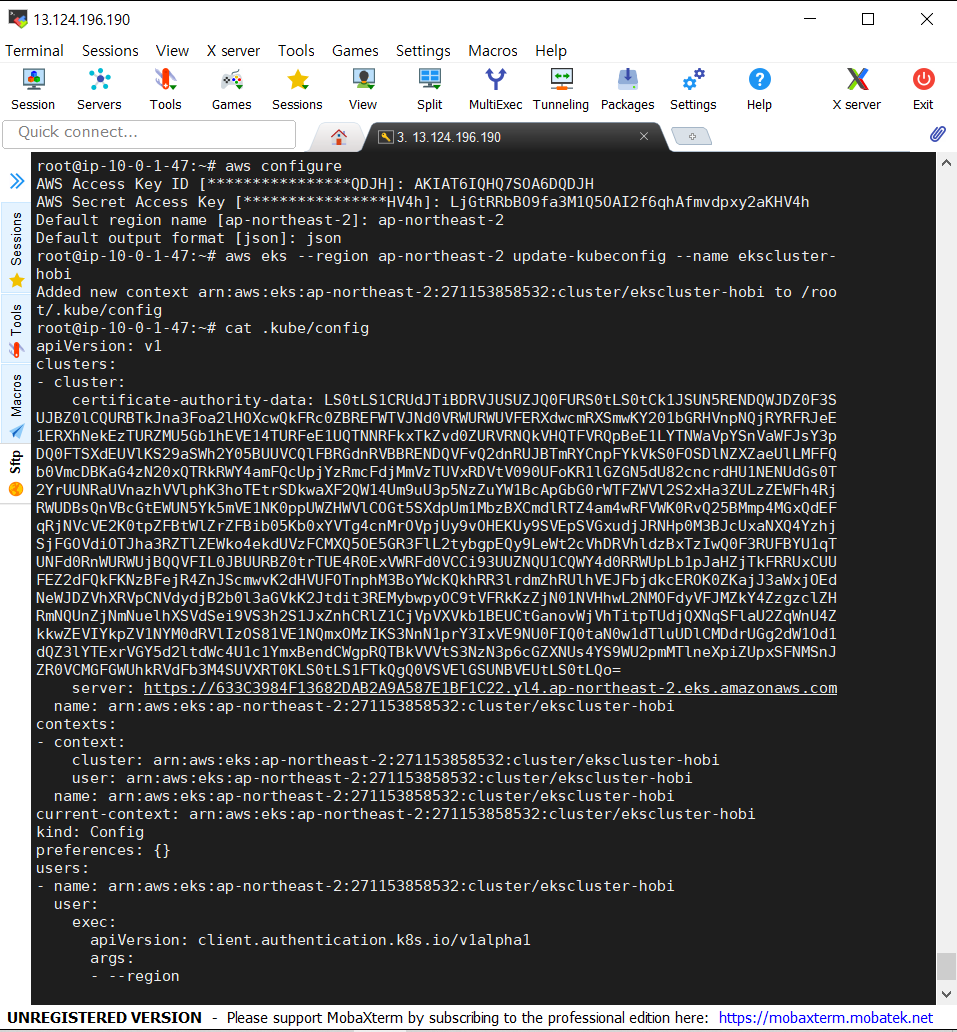Open the Games toolbar icon
Screen dimensions: 957x1032
pyautogui.click(x=232, y=90)
